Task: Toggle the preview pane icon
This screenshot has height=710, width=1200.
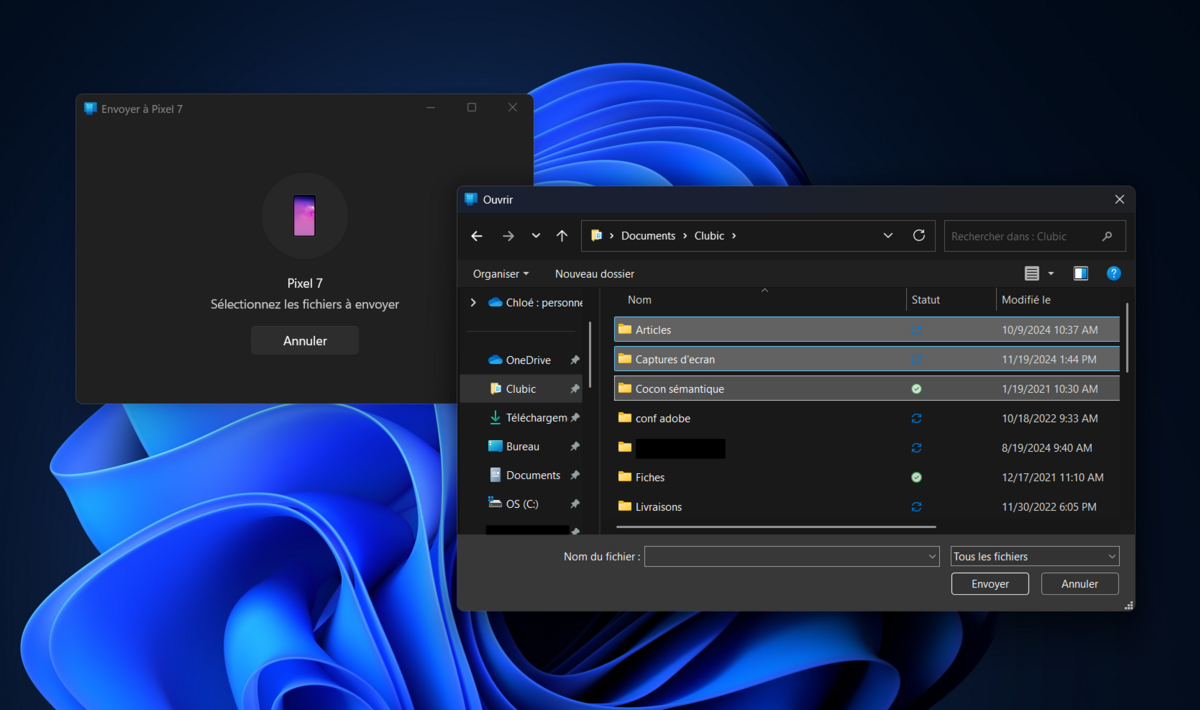Action: [x=1081, y=274]
